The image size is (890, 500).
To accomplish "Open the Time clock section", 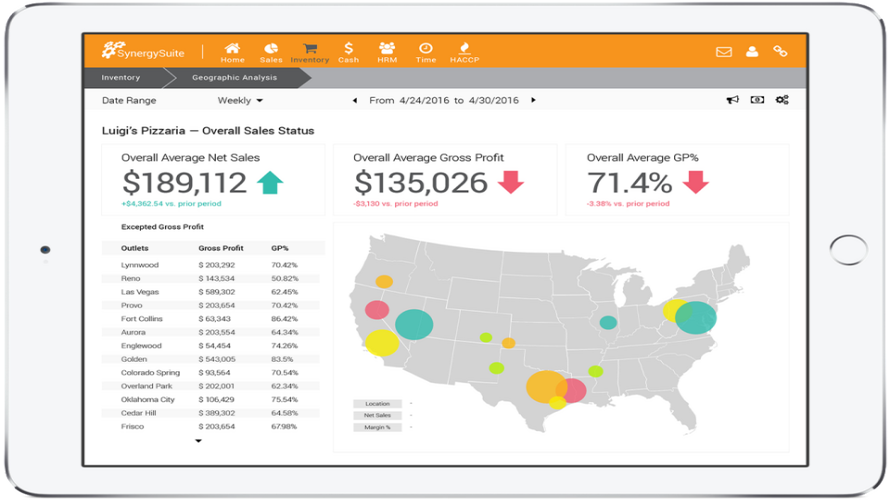I will (x=425, y=52).
